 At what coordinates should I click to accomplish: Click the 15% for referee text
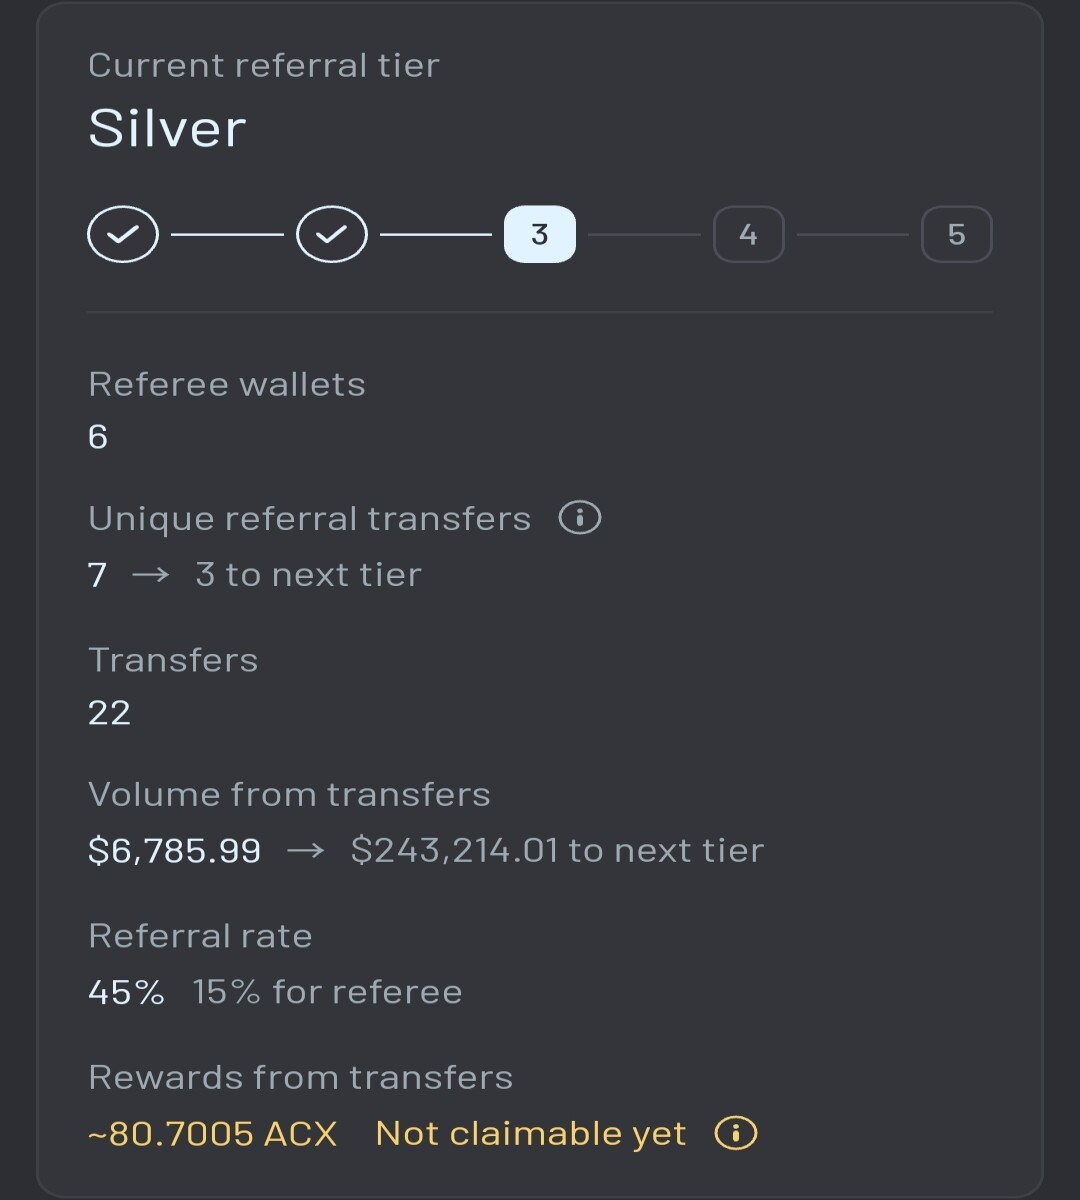pos(328,992)
